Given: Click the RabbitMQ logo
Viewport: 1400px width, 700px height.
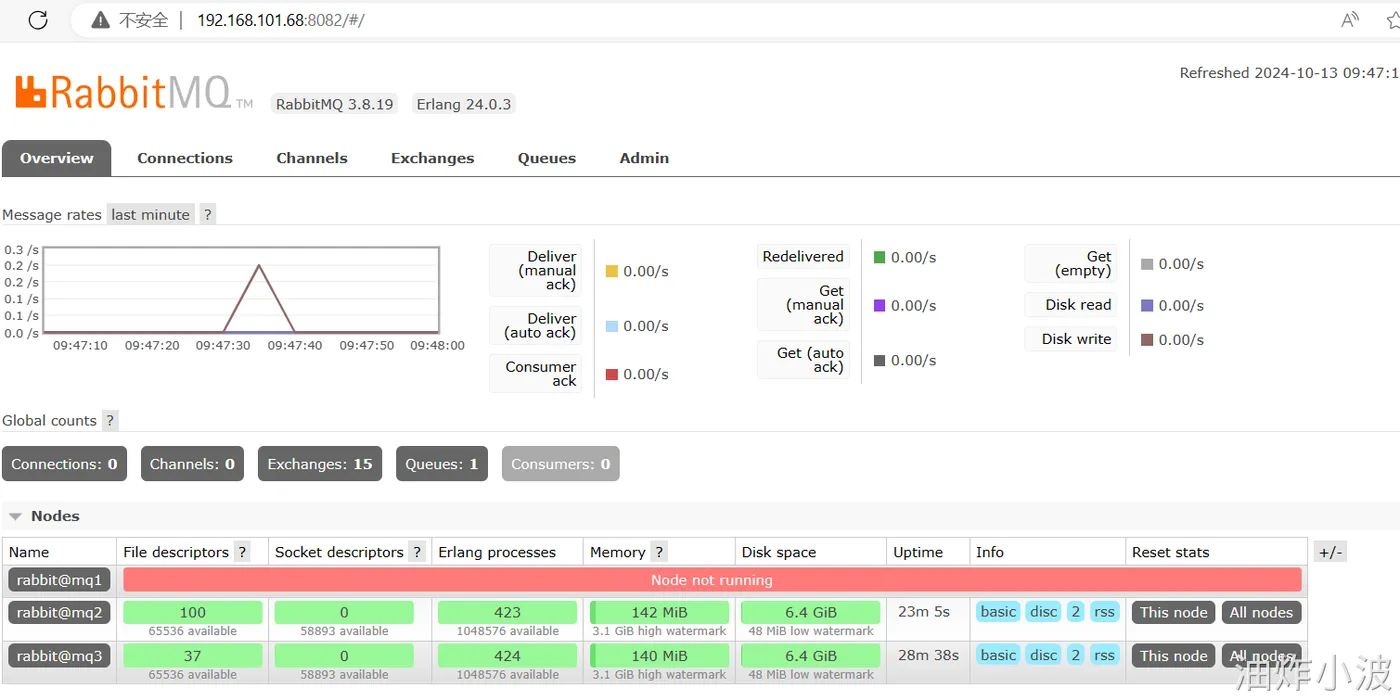Looking at the screenshot, I should [134, 92].
